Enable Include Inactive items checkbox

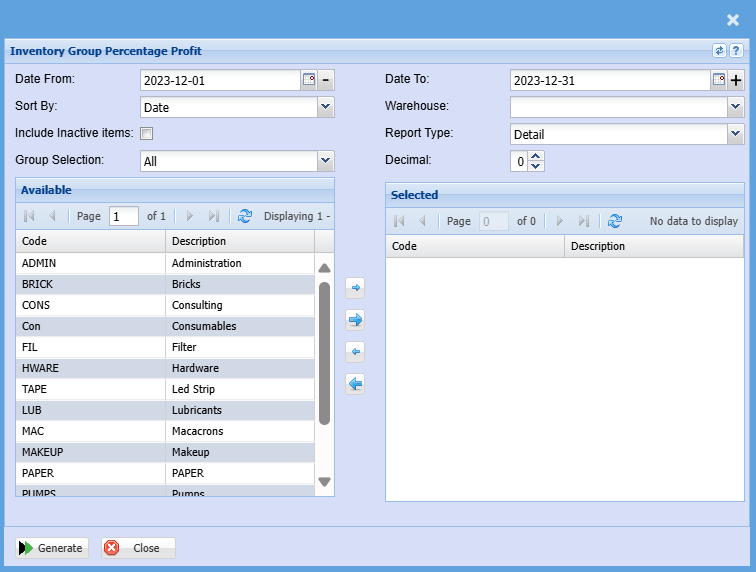[146, 133]
